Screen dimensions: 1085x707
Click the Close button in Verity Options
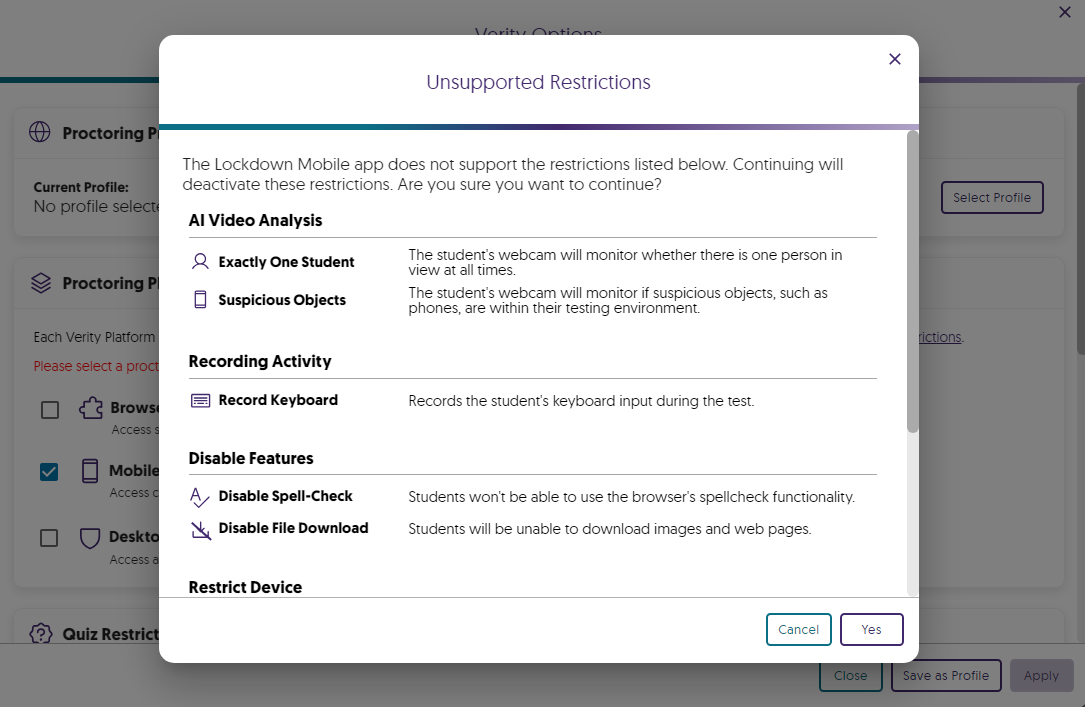850,675
